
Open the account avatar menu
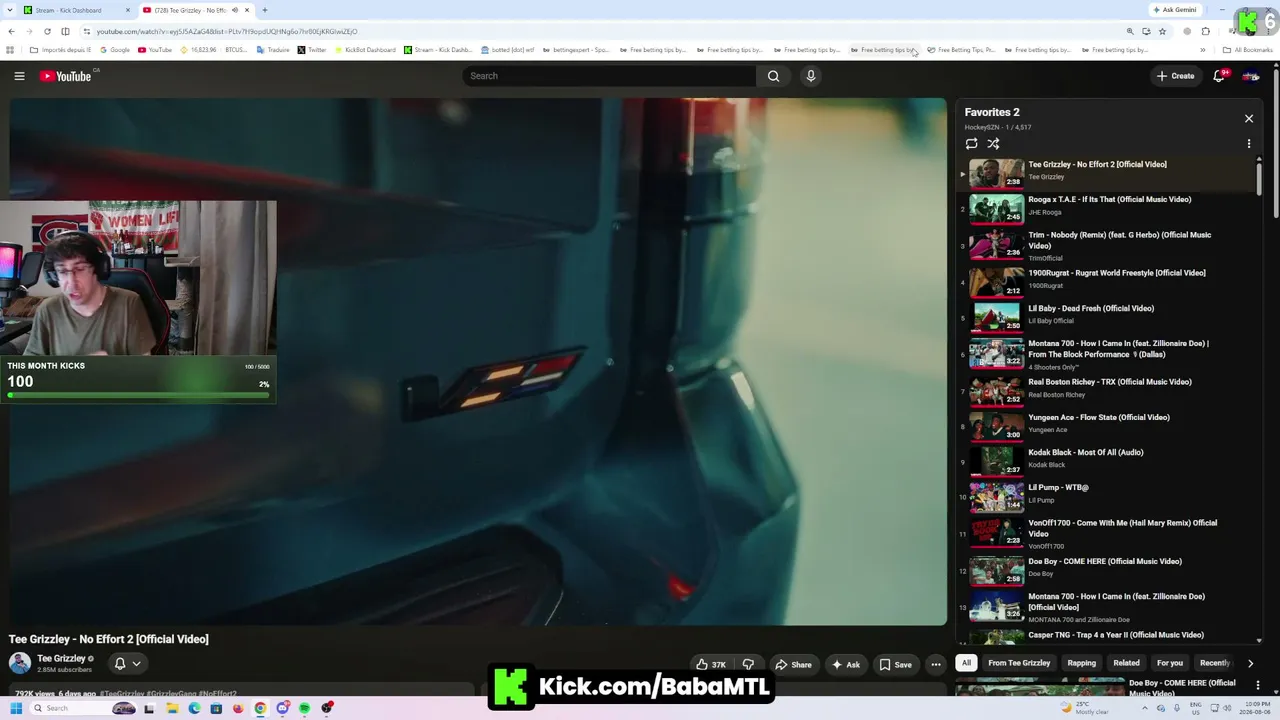[1251, 76]
